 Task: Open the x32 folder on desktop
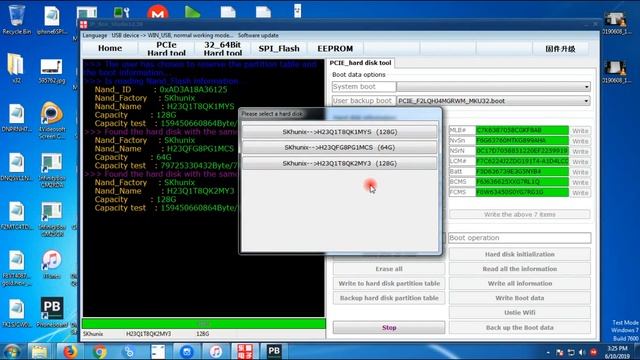16,68
